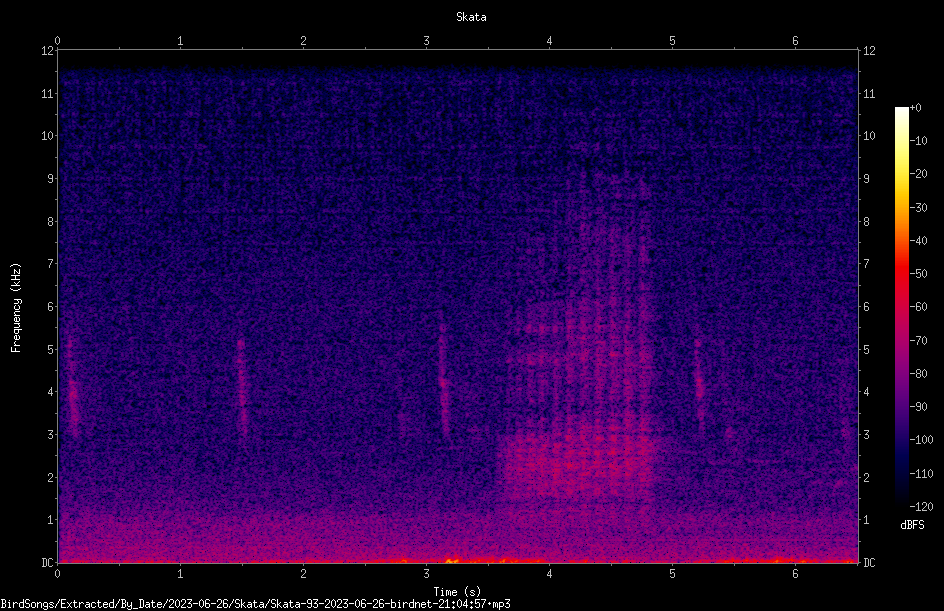
Task: Click '9' on the left frequency axis
Action: 51,179
